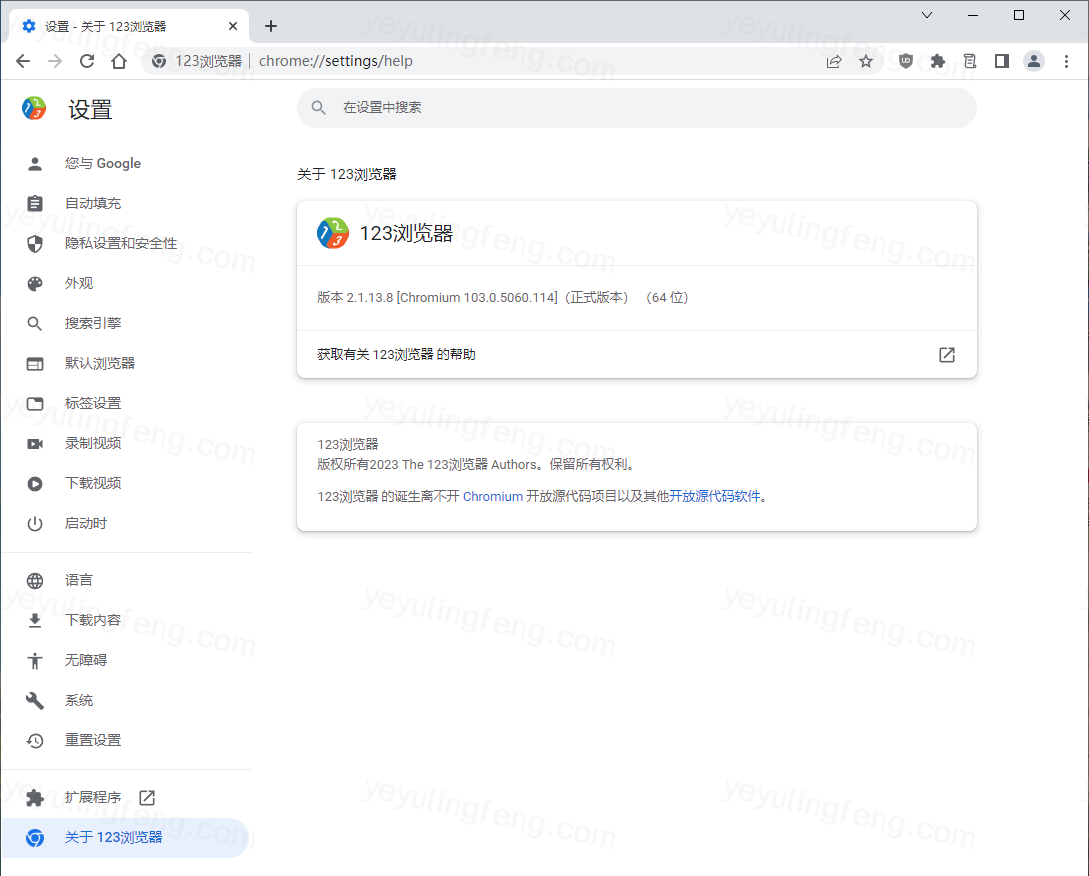Click the external link icon beside 扩展程序
1089x876 pixels.
[147, 798]
